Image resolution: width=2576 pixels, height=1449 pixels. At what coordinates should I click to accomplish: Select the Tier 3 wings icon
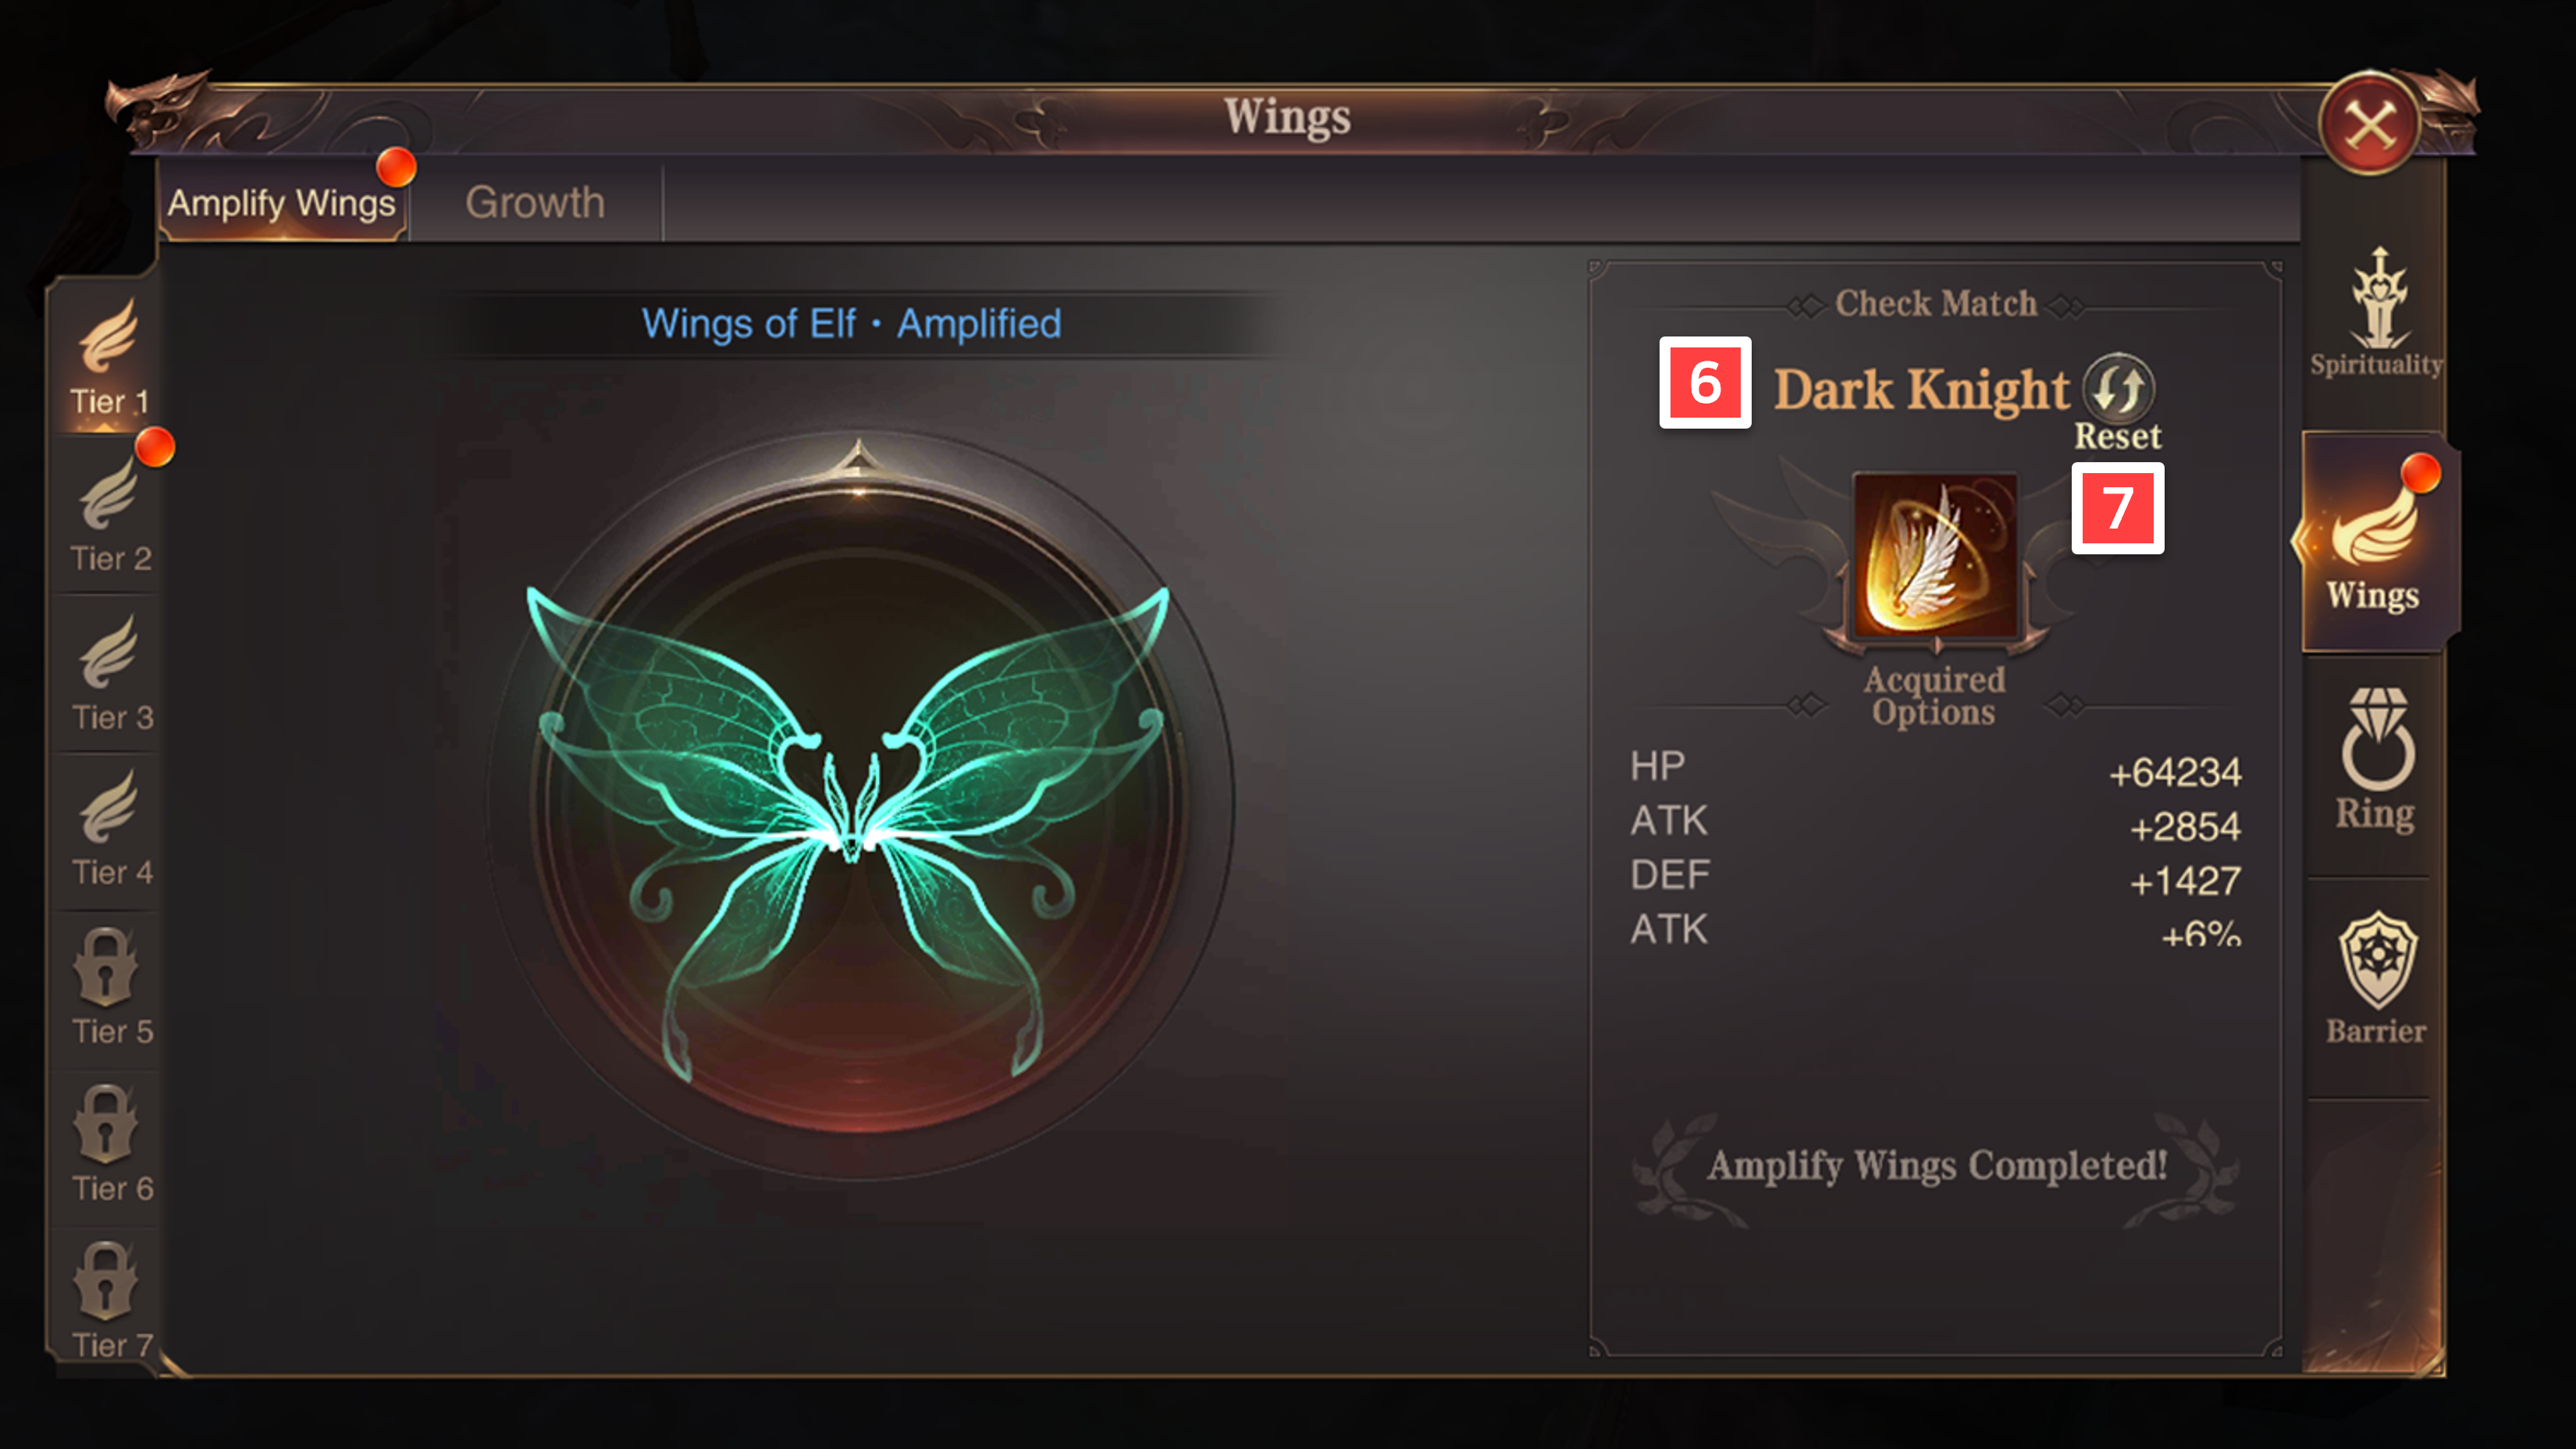108,651
